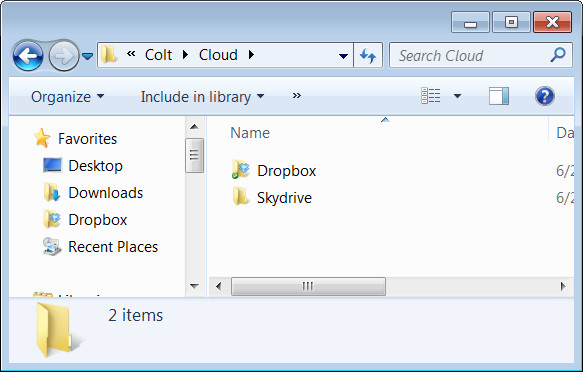Click the Dropbox folder icon in file list

241,169
